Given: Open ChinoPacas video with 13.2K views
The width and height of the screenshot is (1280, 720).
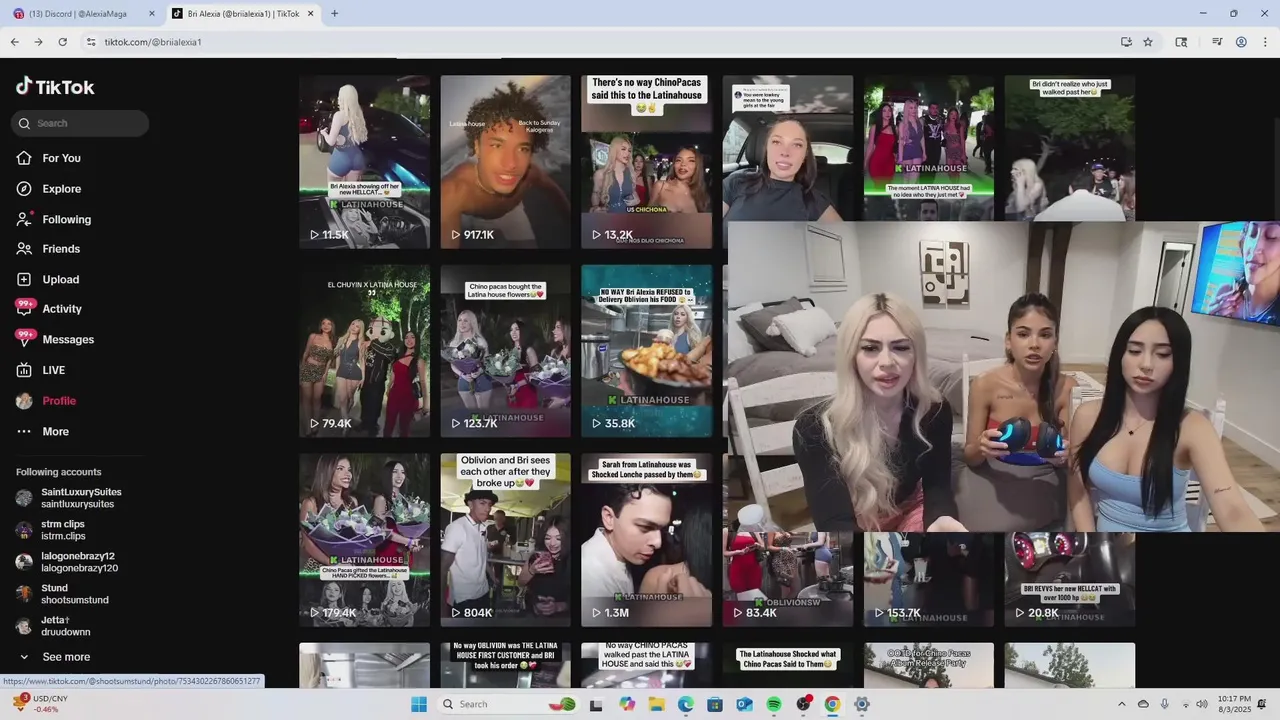Looking at the screenshot, I should 646,162.
